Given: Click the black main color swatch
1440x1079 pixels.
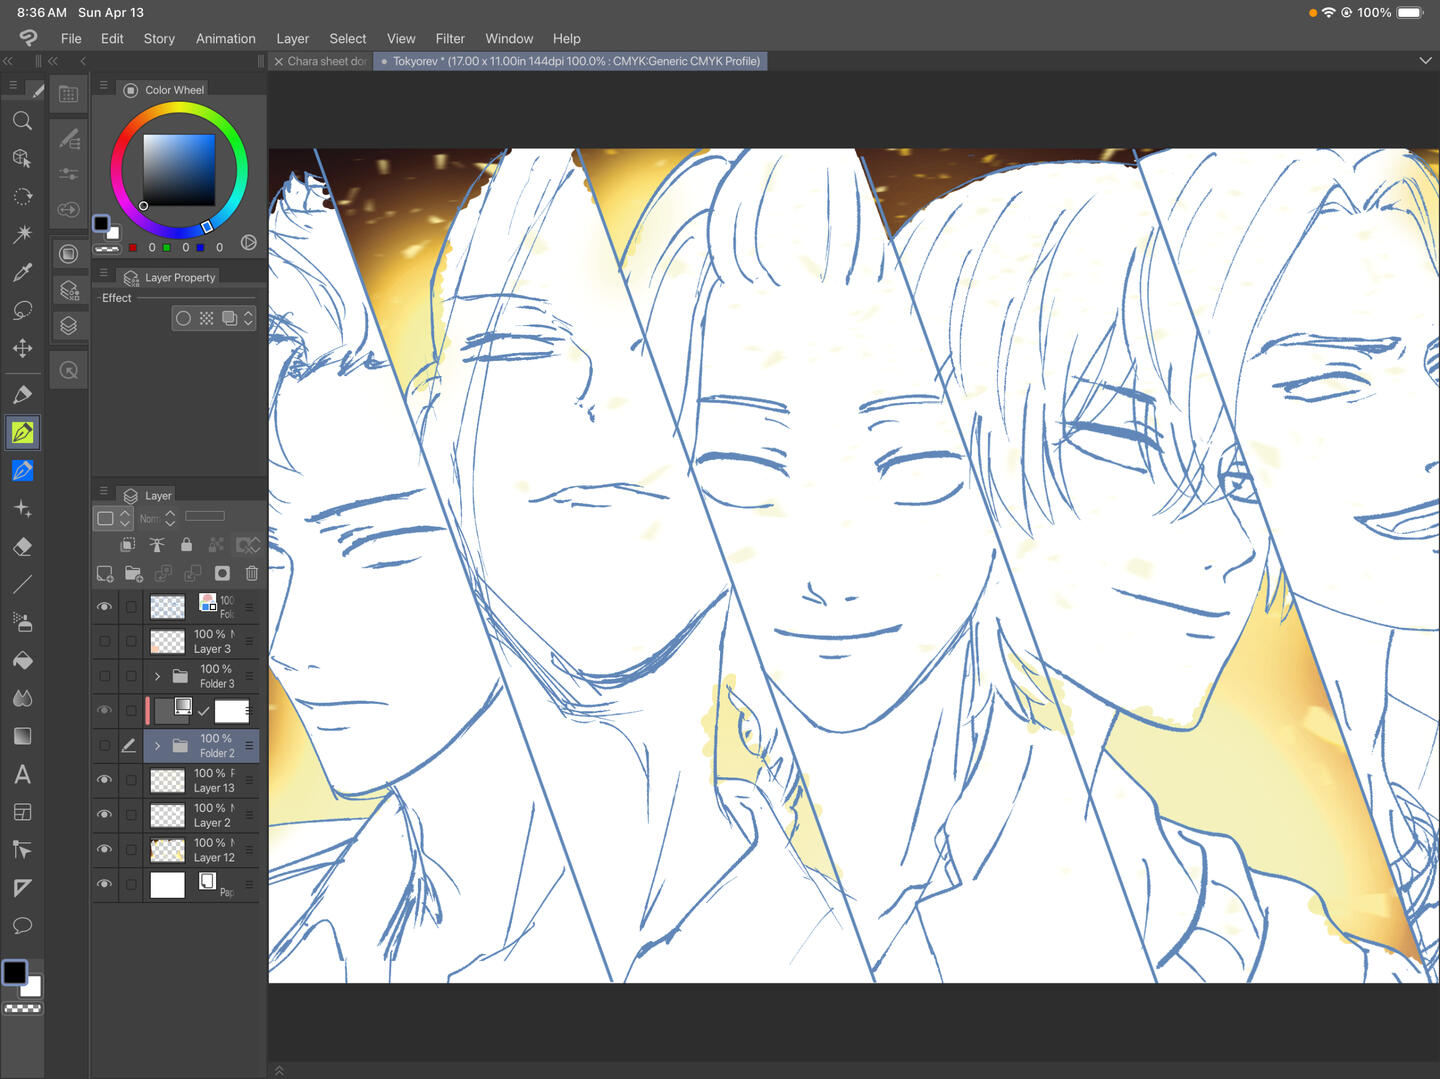Looking at the screenshot, I should coord(15,972).
